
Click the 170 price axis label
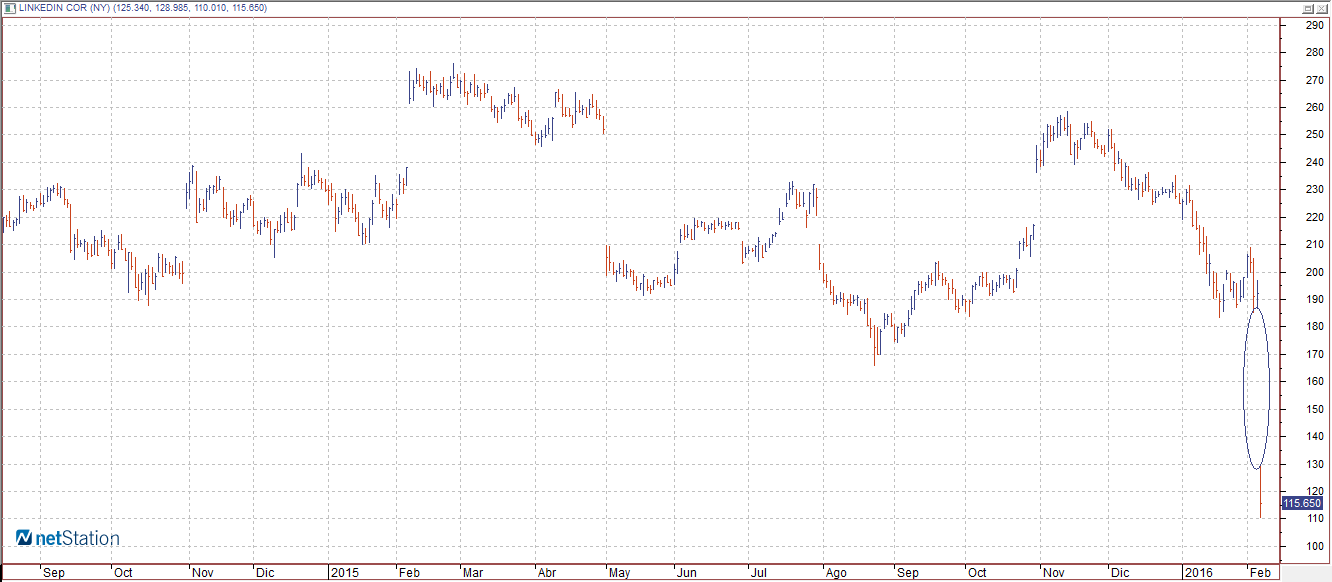tap(1314, 354)
